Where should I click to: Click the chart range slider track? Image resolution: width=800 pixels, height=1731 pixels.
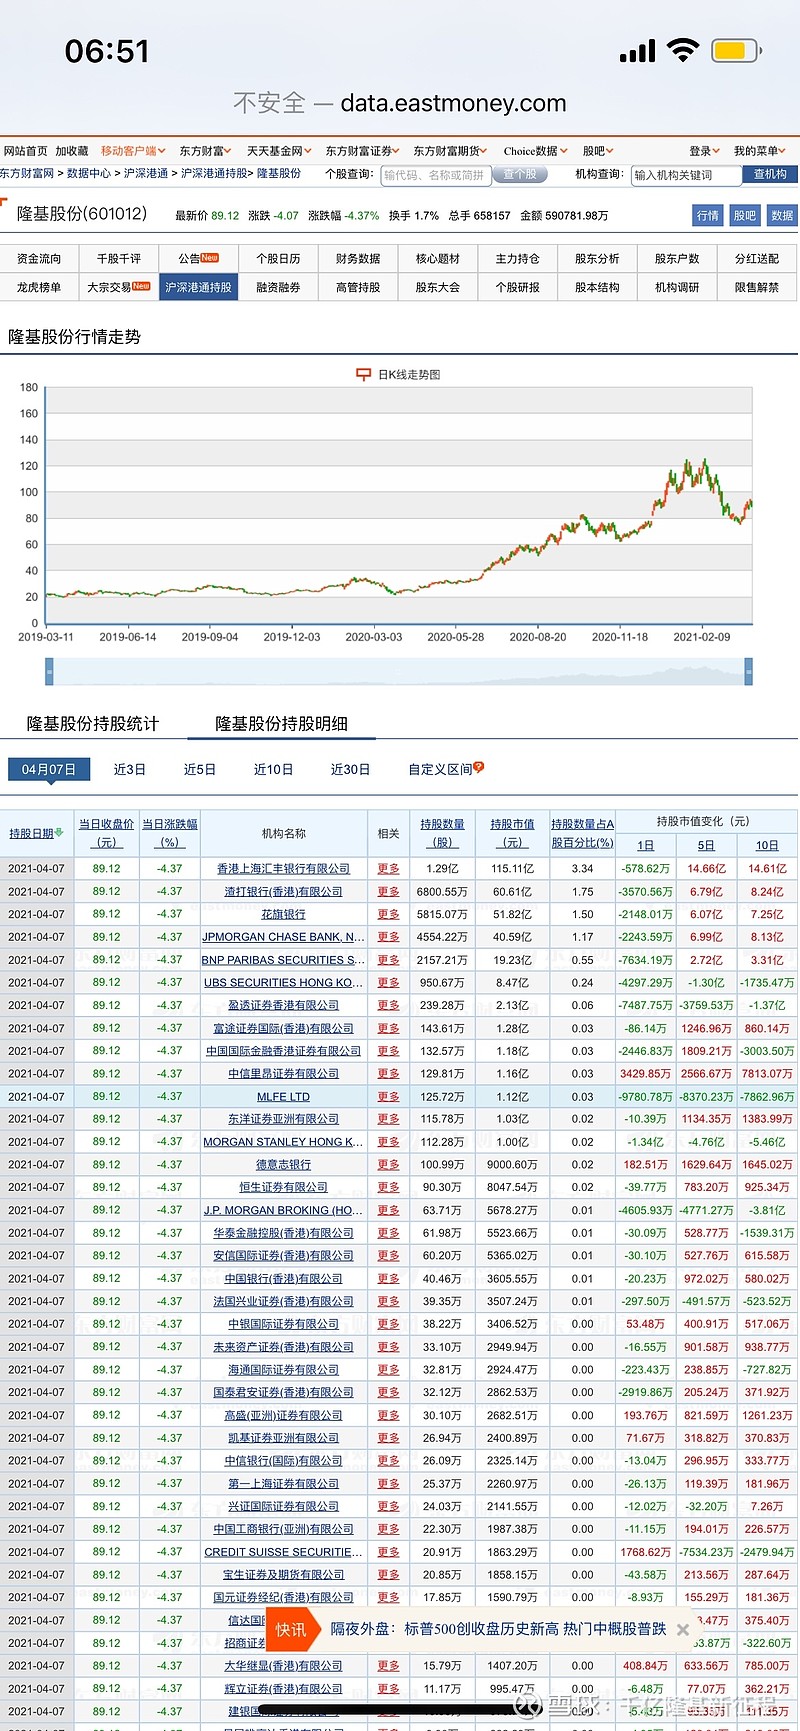[399, 671]
